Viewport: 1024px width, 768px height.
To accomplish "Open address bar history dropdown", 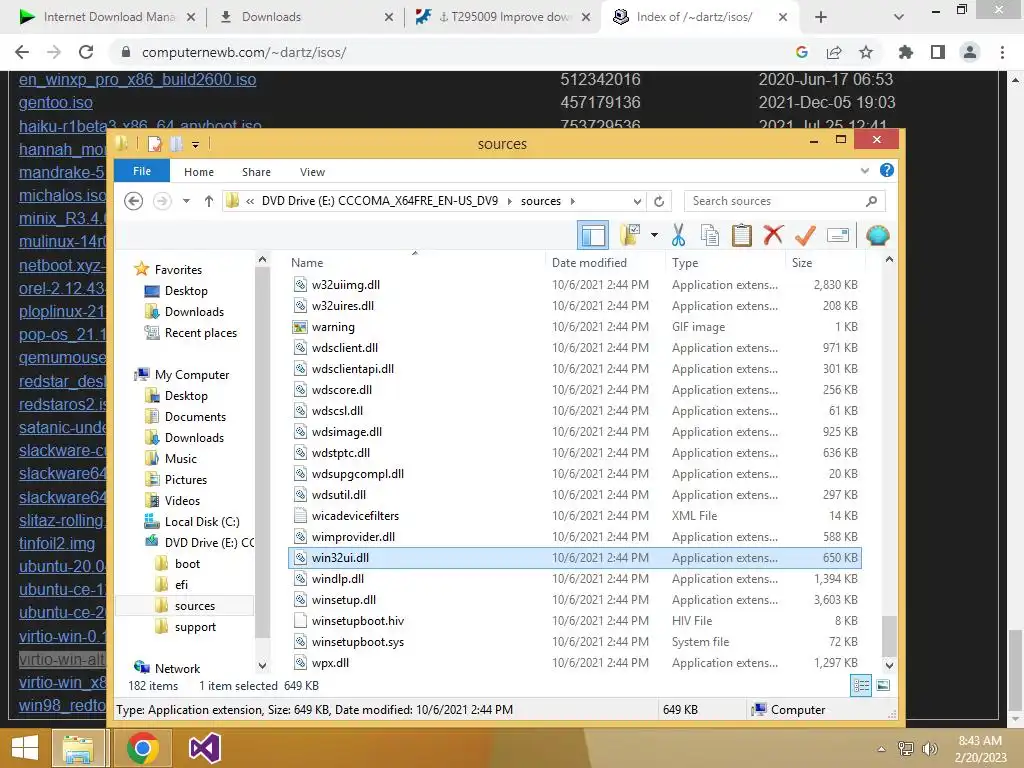I will point(637,201).
